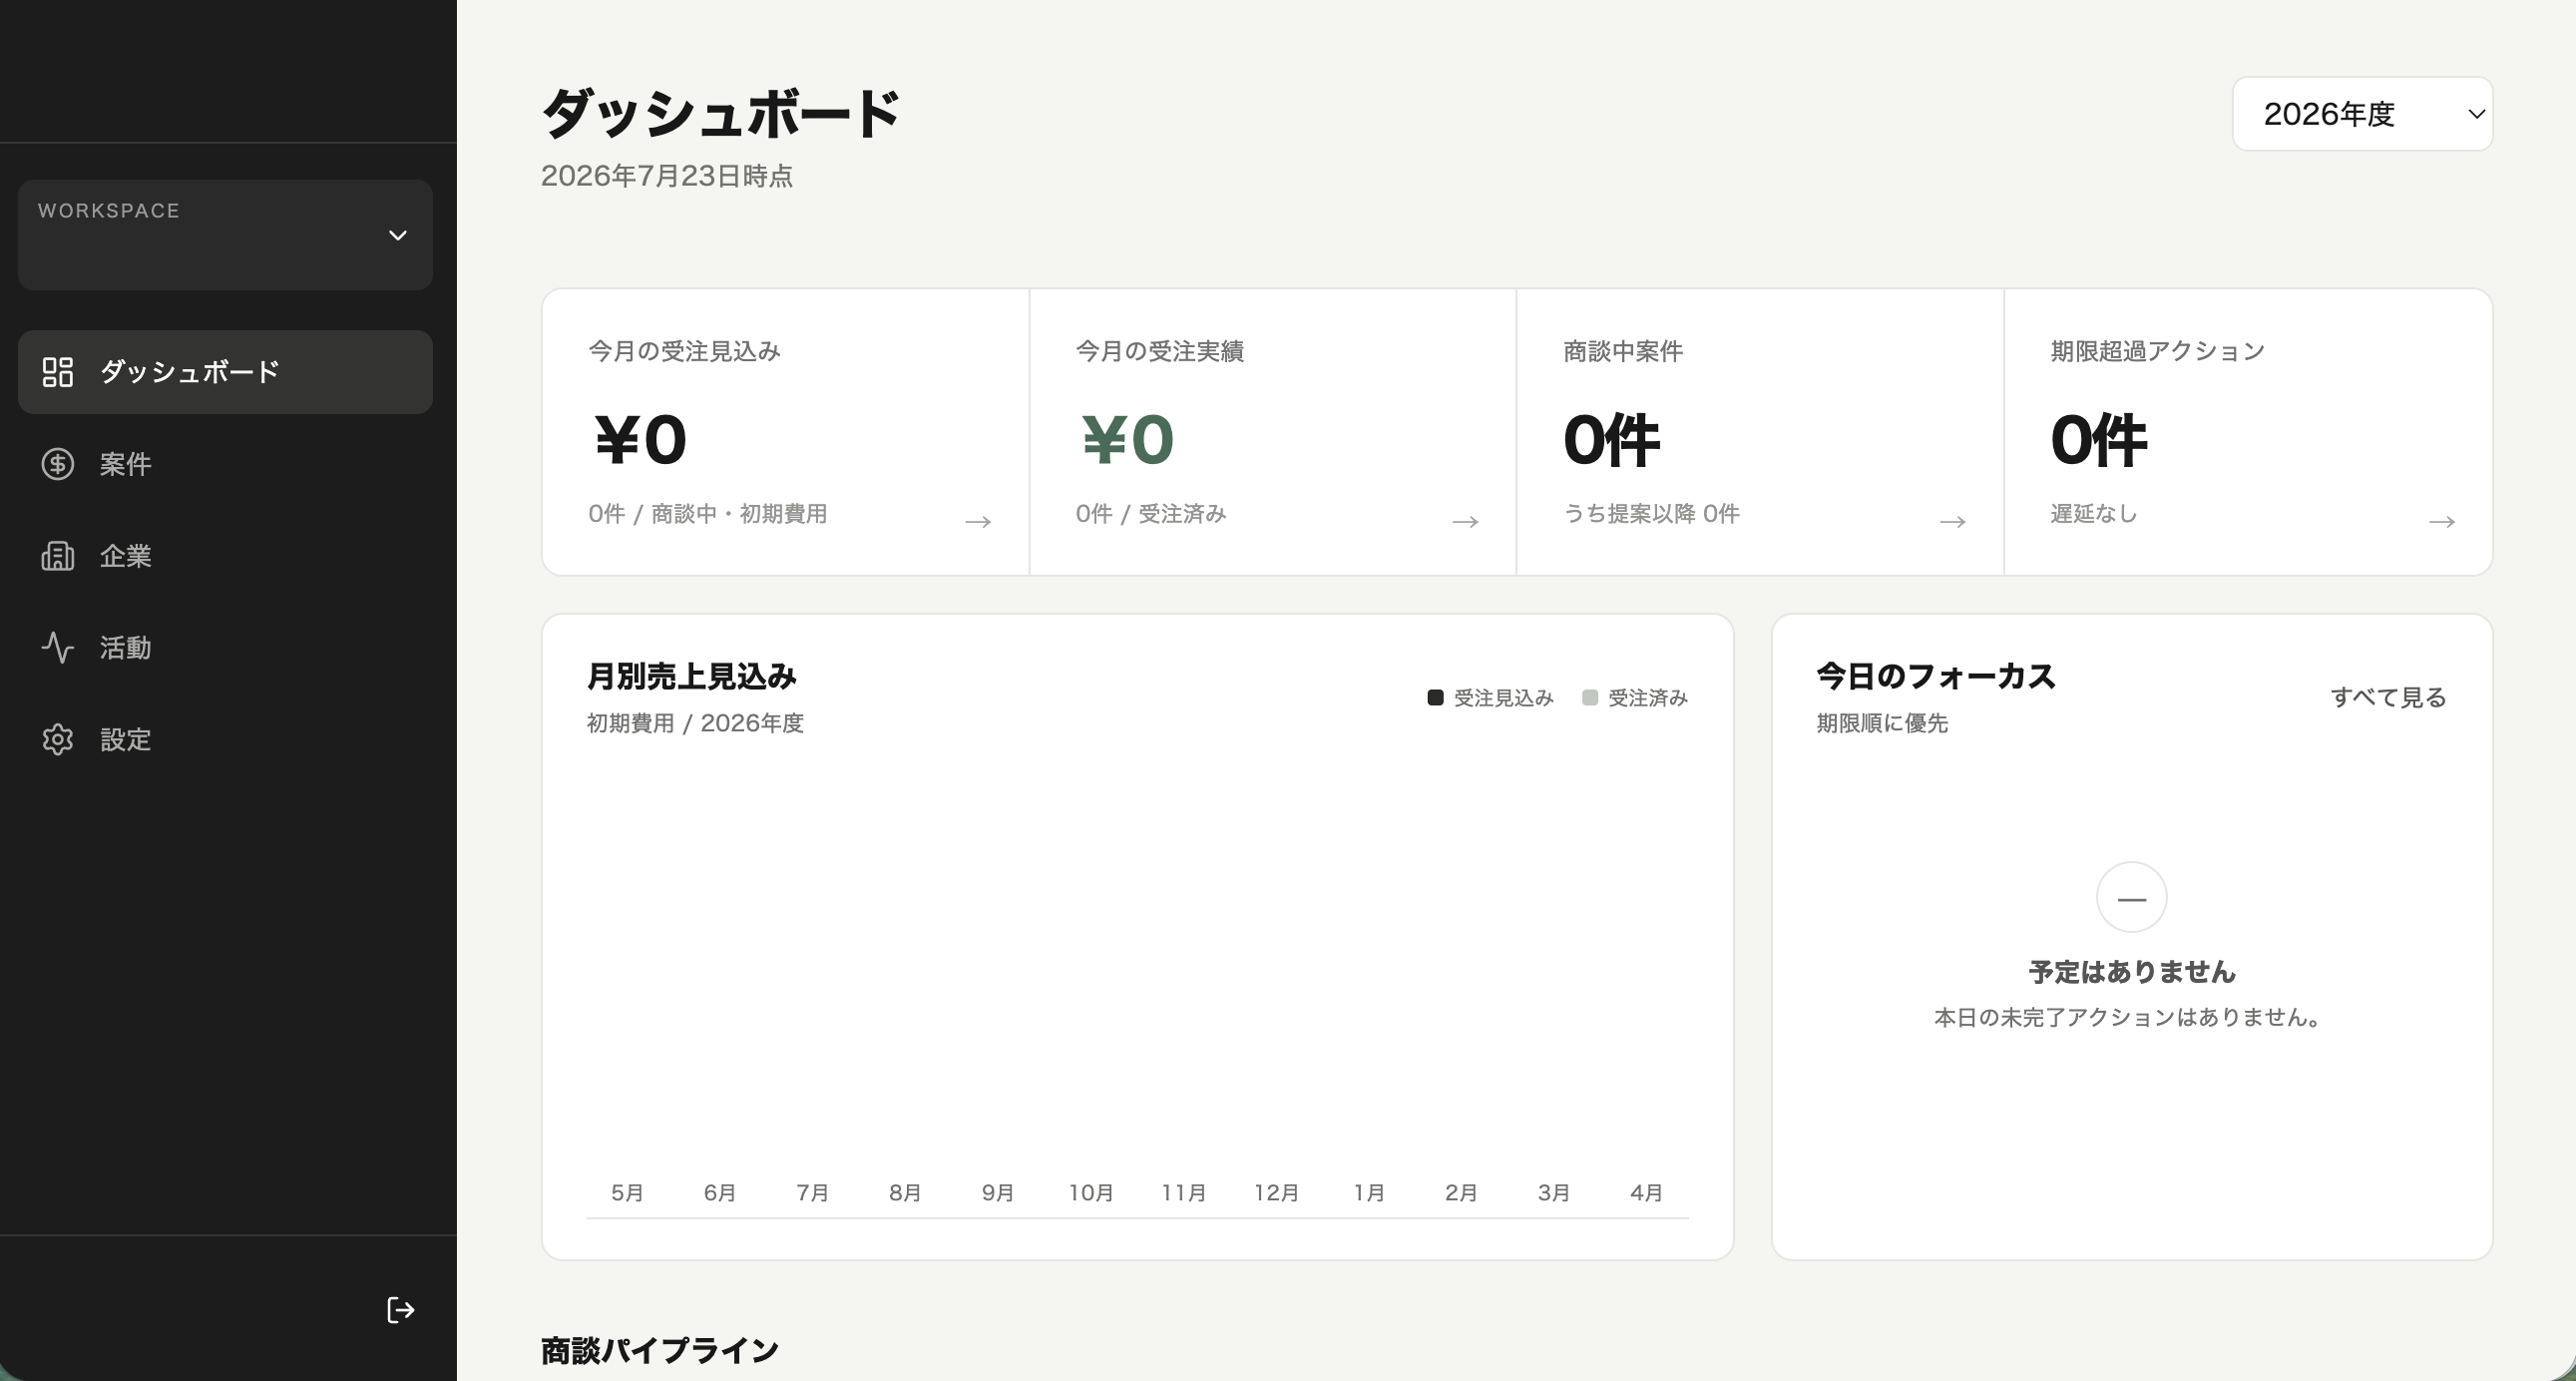Click the 0件 / 商談中・初期費用 text
2576x1381 pixels.
coord(708,514)
